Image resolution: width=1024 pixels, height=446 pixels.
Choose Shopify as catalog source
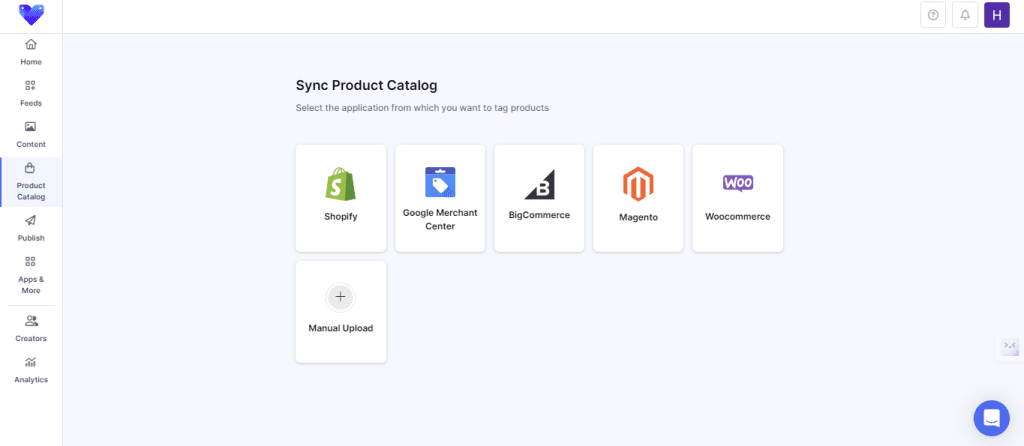(341, 198)
